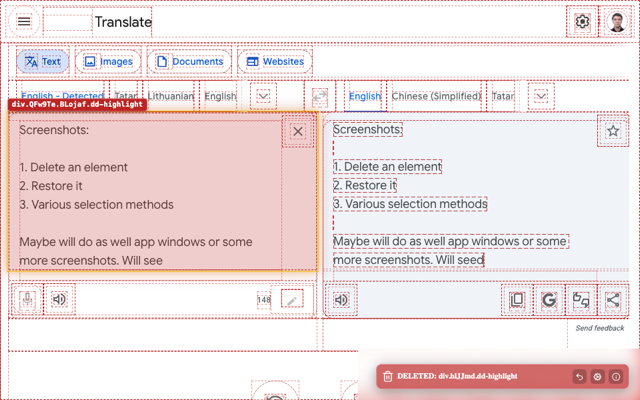Viewport: 640px width, 400px height.
Task: Rate this translation icon
Action: coord(581,300)
